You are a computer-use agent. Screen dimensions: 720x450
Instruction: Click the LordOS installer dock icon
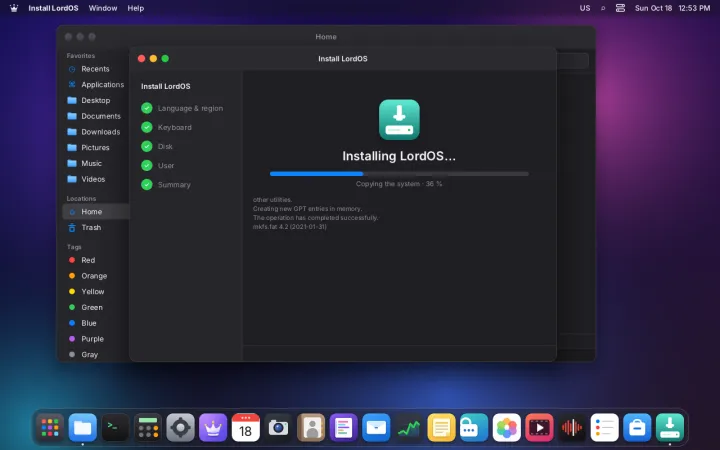[669, 428]
